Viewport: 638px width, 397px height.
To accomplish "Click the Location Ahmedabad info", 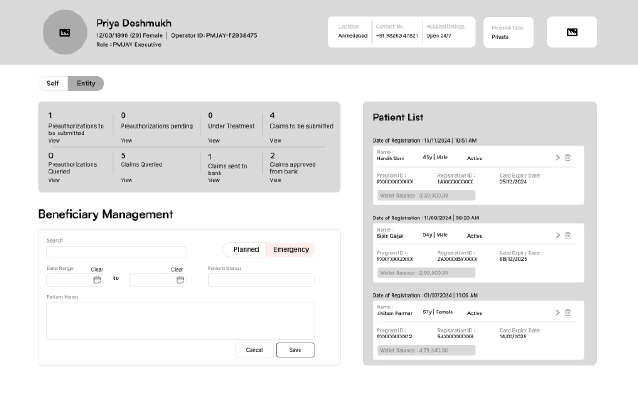I will (352, 31).
